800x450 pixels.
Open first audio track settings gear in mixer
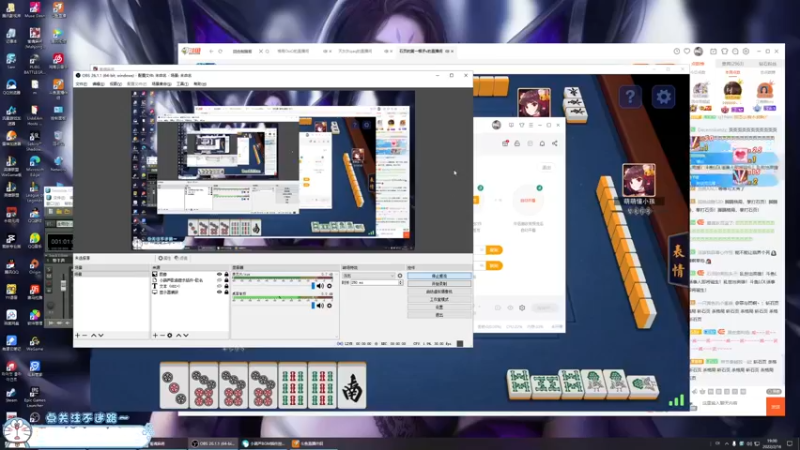coord(330,286)
